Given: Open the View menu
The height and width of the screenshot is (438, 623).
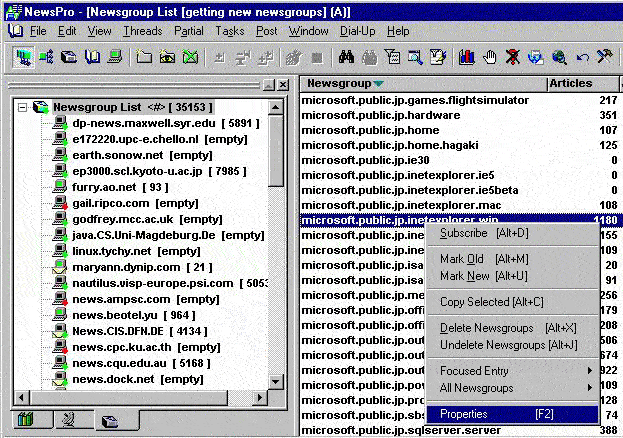Looking at the screenshot, I should (x=99, y=31).
